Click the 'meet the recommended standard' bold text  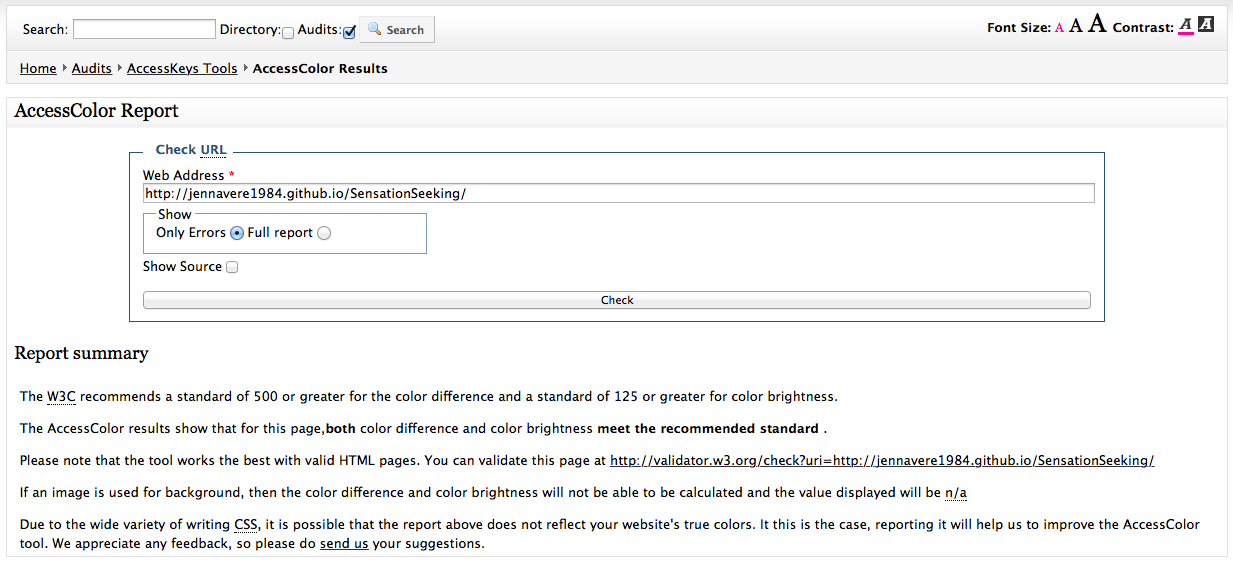[707, 429]
